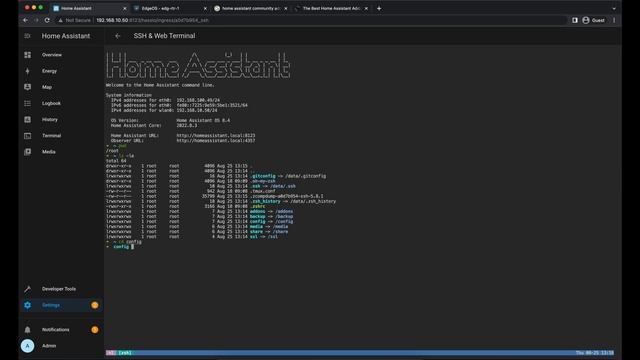Select the Map menu label
Image resolution: width=640 pixels, height=360 pixels.
pos(47,87)
